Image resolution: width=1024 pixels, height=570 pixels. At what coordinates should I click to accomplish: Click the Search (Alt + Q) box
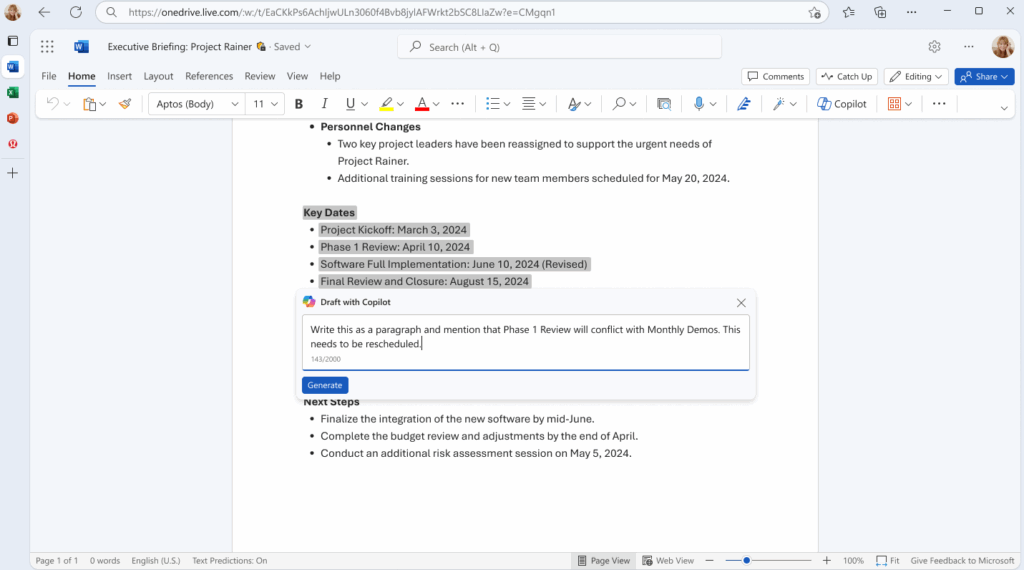[x=560, y=47]
